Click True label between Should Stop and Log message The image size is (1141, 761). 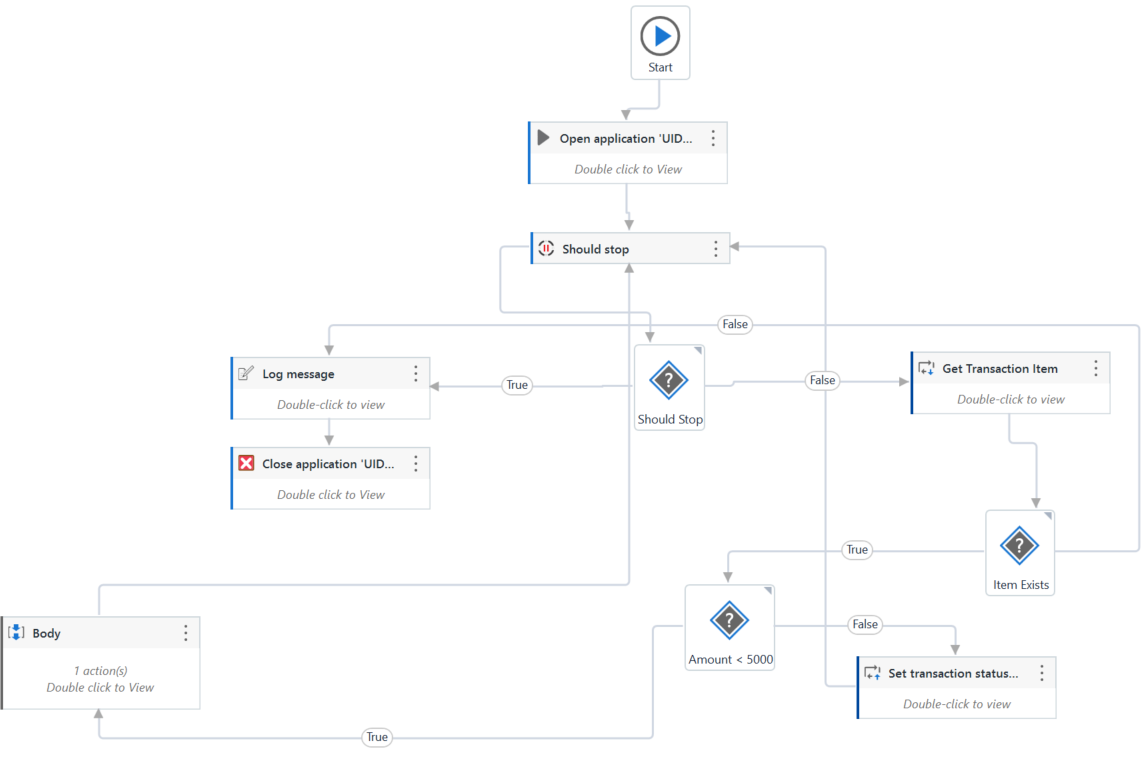517,385
